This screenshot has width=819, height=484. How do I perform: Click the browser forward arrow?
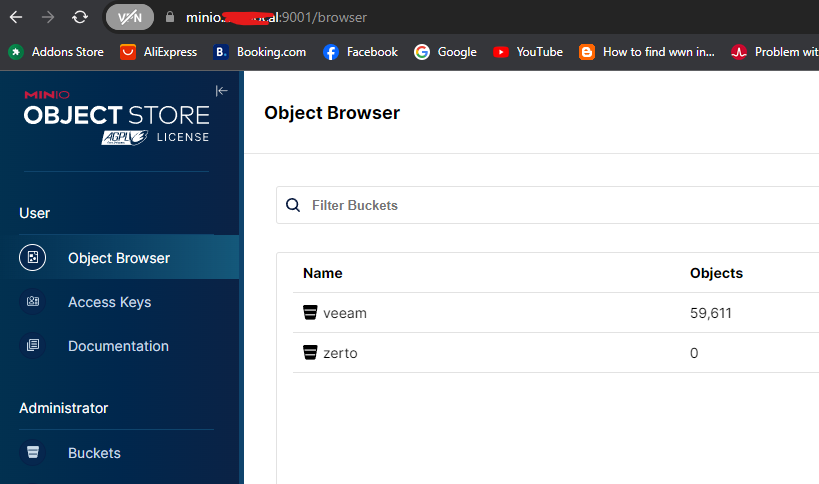pos(48,17)
